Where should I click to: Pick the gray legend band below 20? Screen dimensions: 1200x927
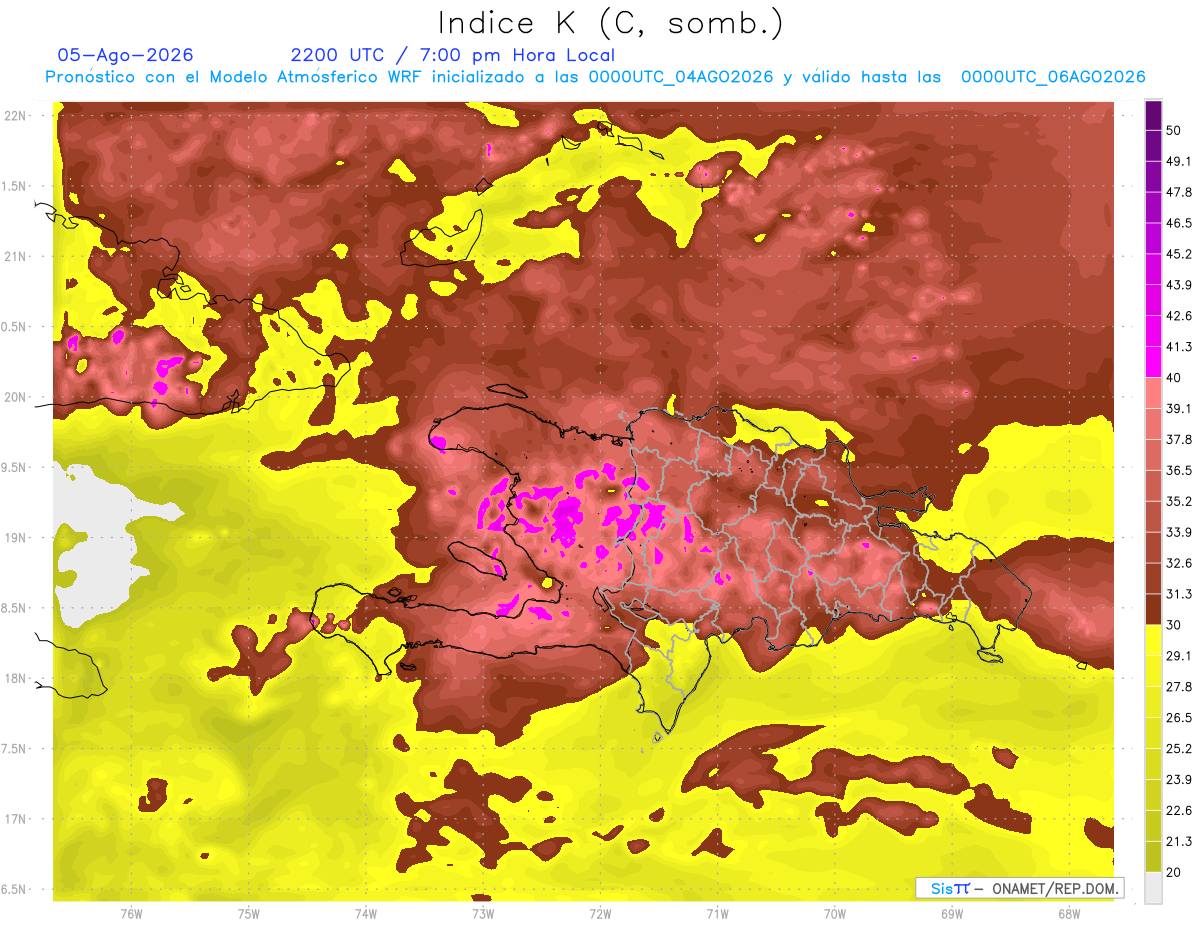tap(1153, 887)
